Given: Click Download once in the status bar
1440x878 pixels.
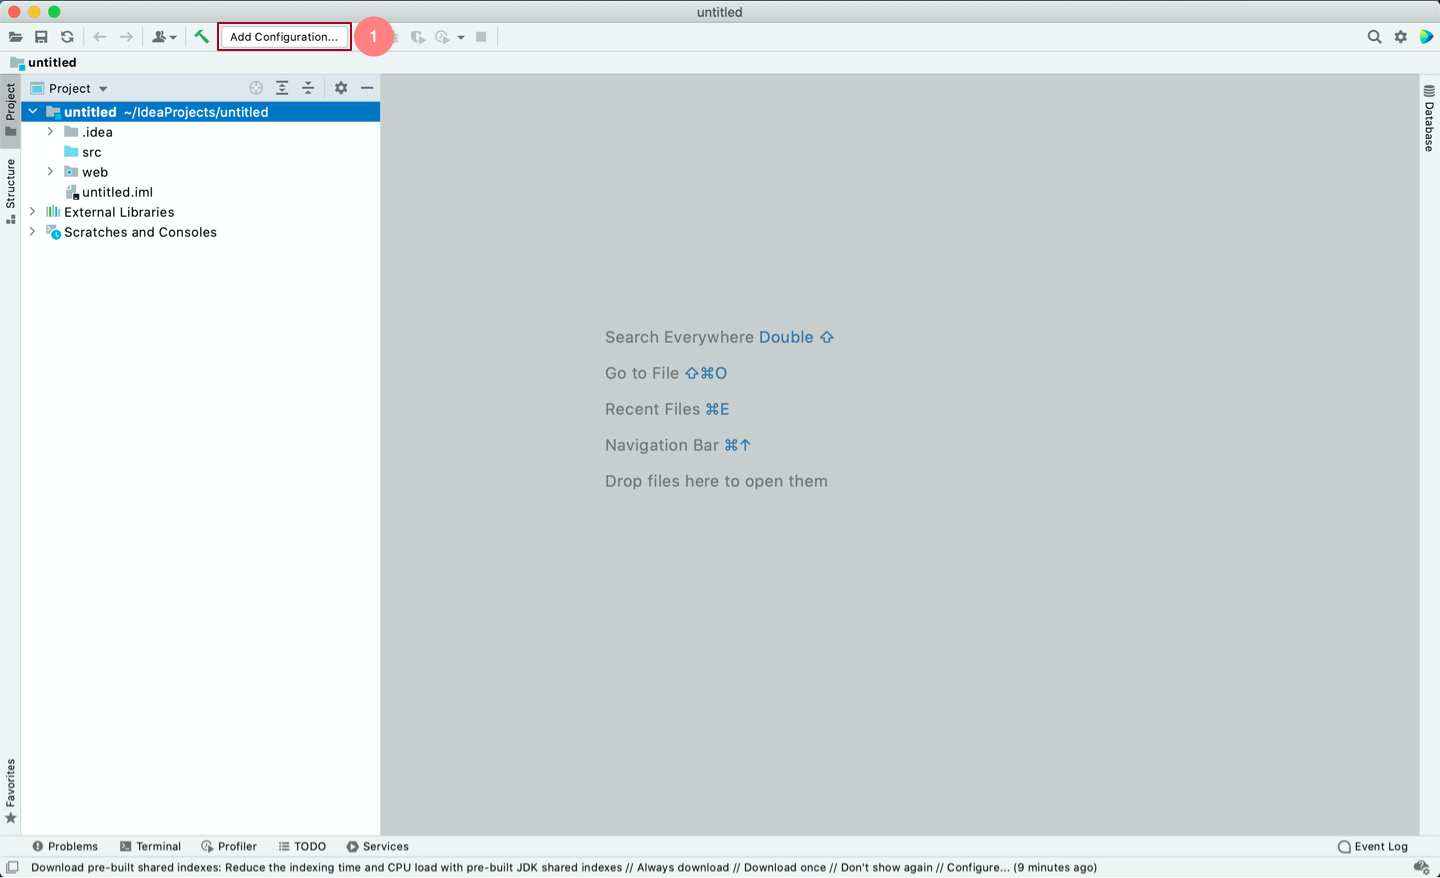Looking at the screenshot, I should click(x=785, y=867).
